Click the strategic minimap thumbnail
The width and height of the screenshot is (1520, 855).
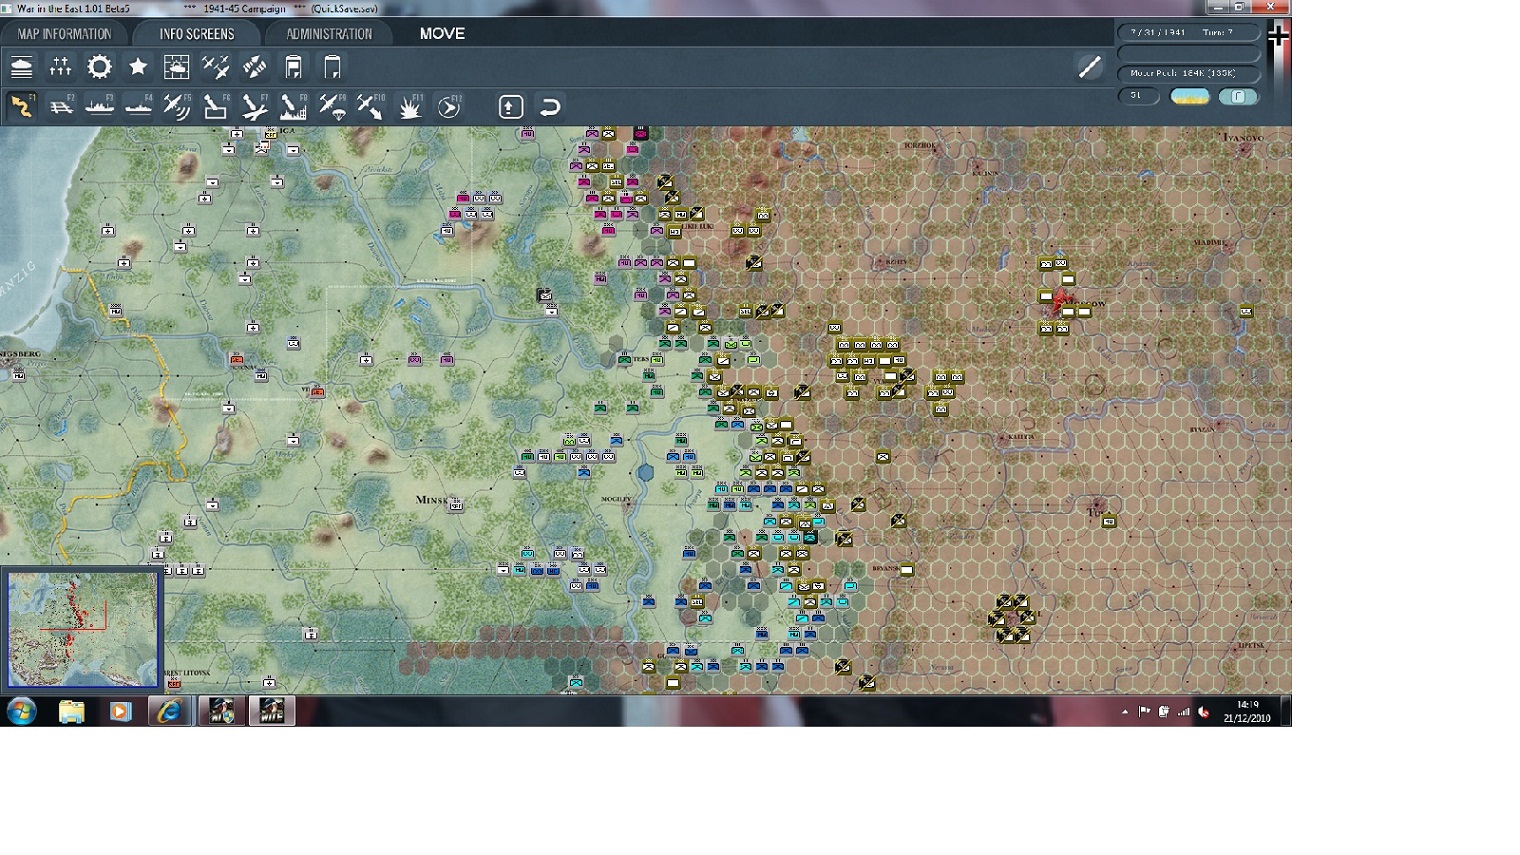click(x=83, y=629)
